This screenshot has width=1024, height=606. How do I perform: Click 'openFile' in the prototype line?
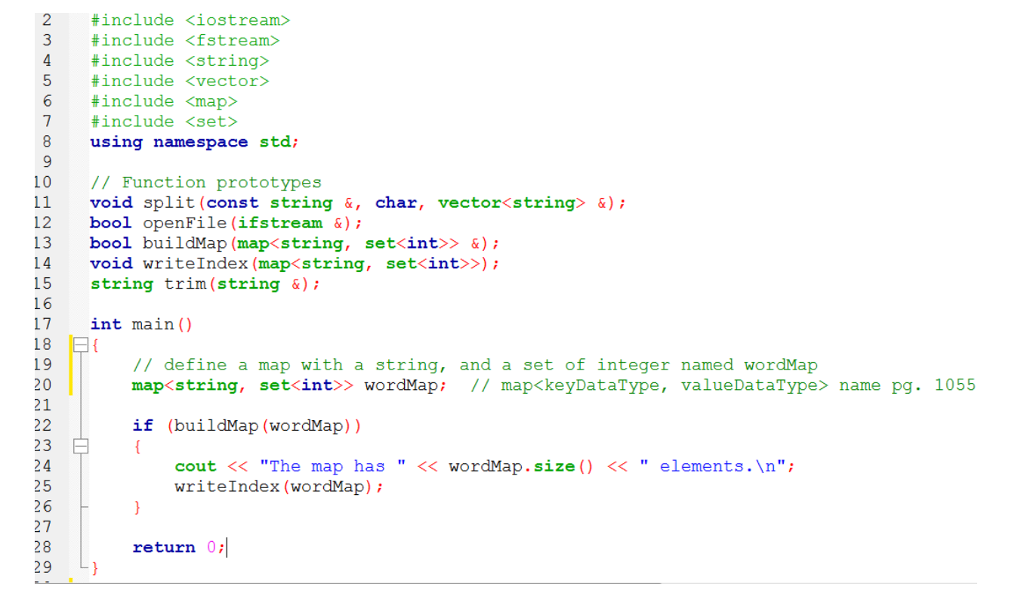click(185, 223)
